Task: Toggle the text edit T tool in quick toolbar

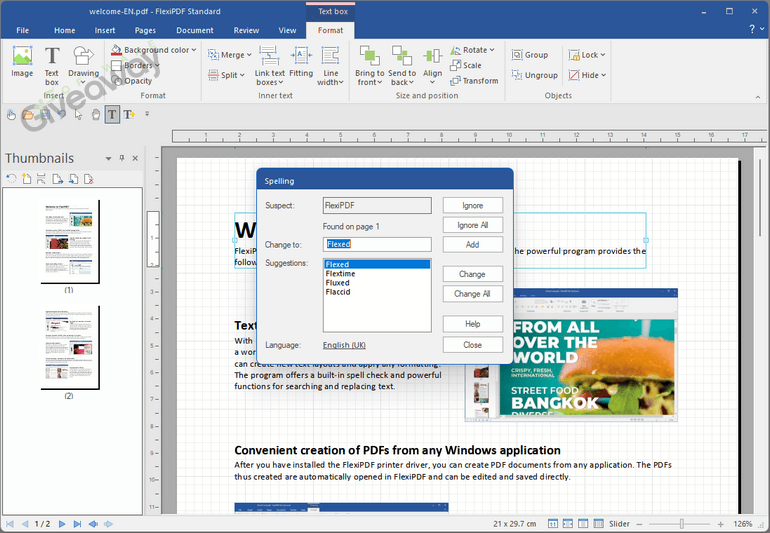Action: coord(112,115)
